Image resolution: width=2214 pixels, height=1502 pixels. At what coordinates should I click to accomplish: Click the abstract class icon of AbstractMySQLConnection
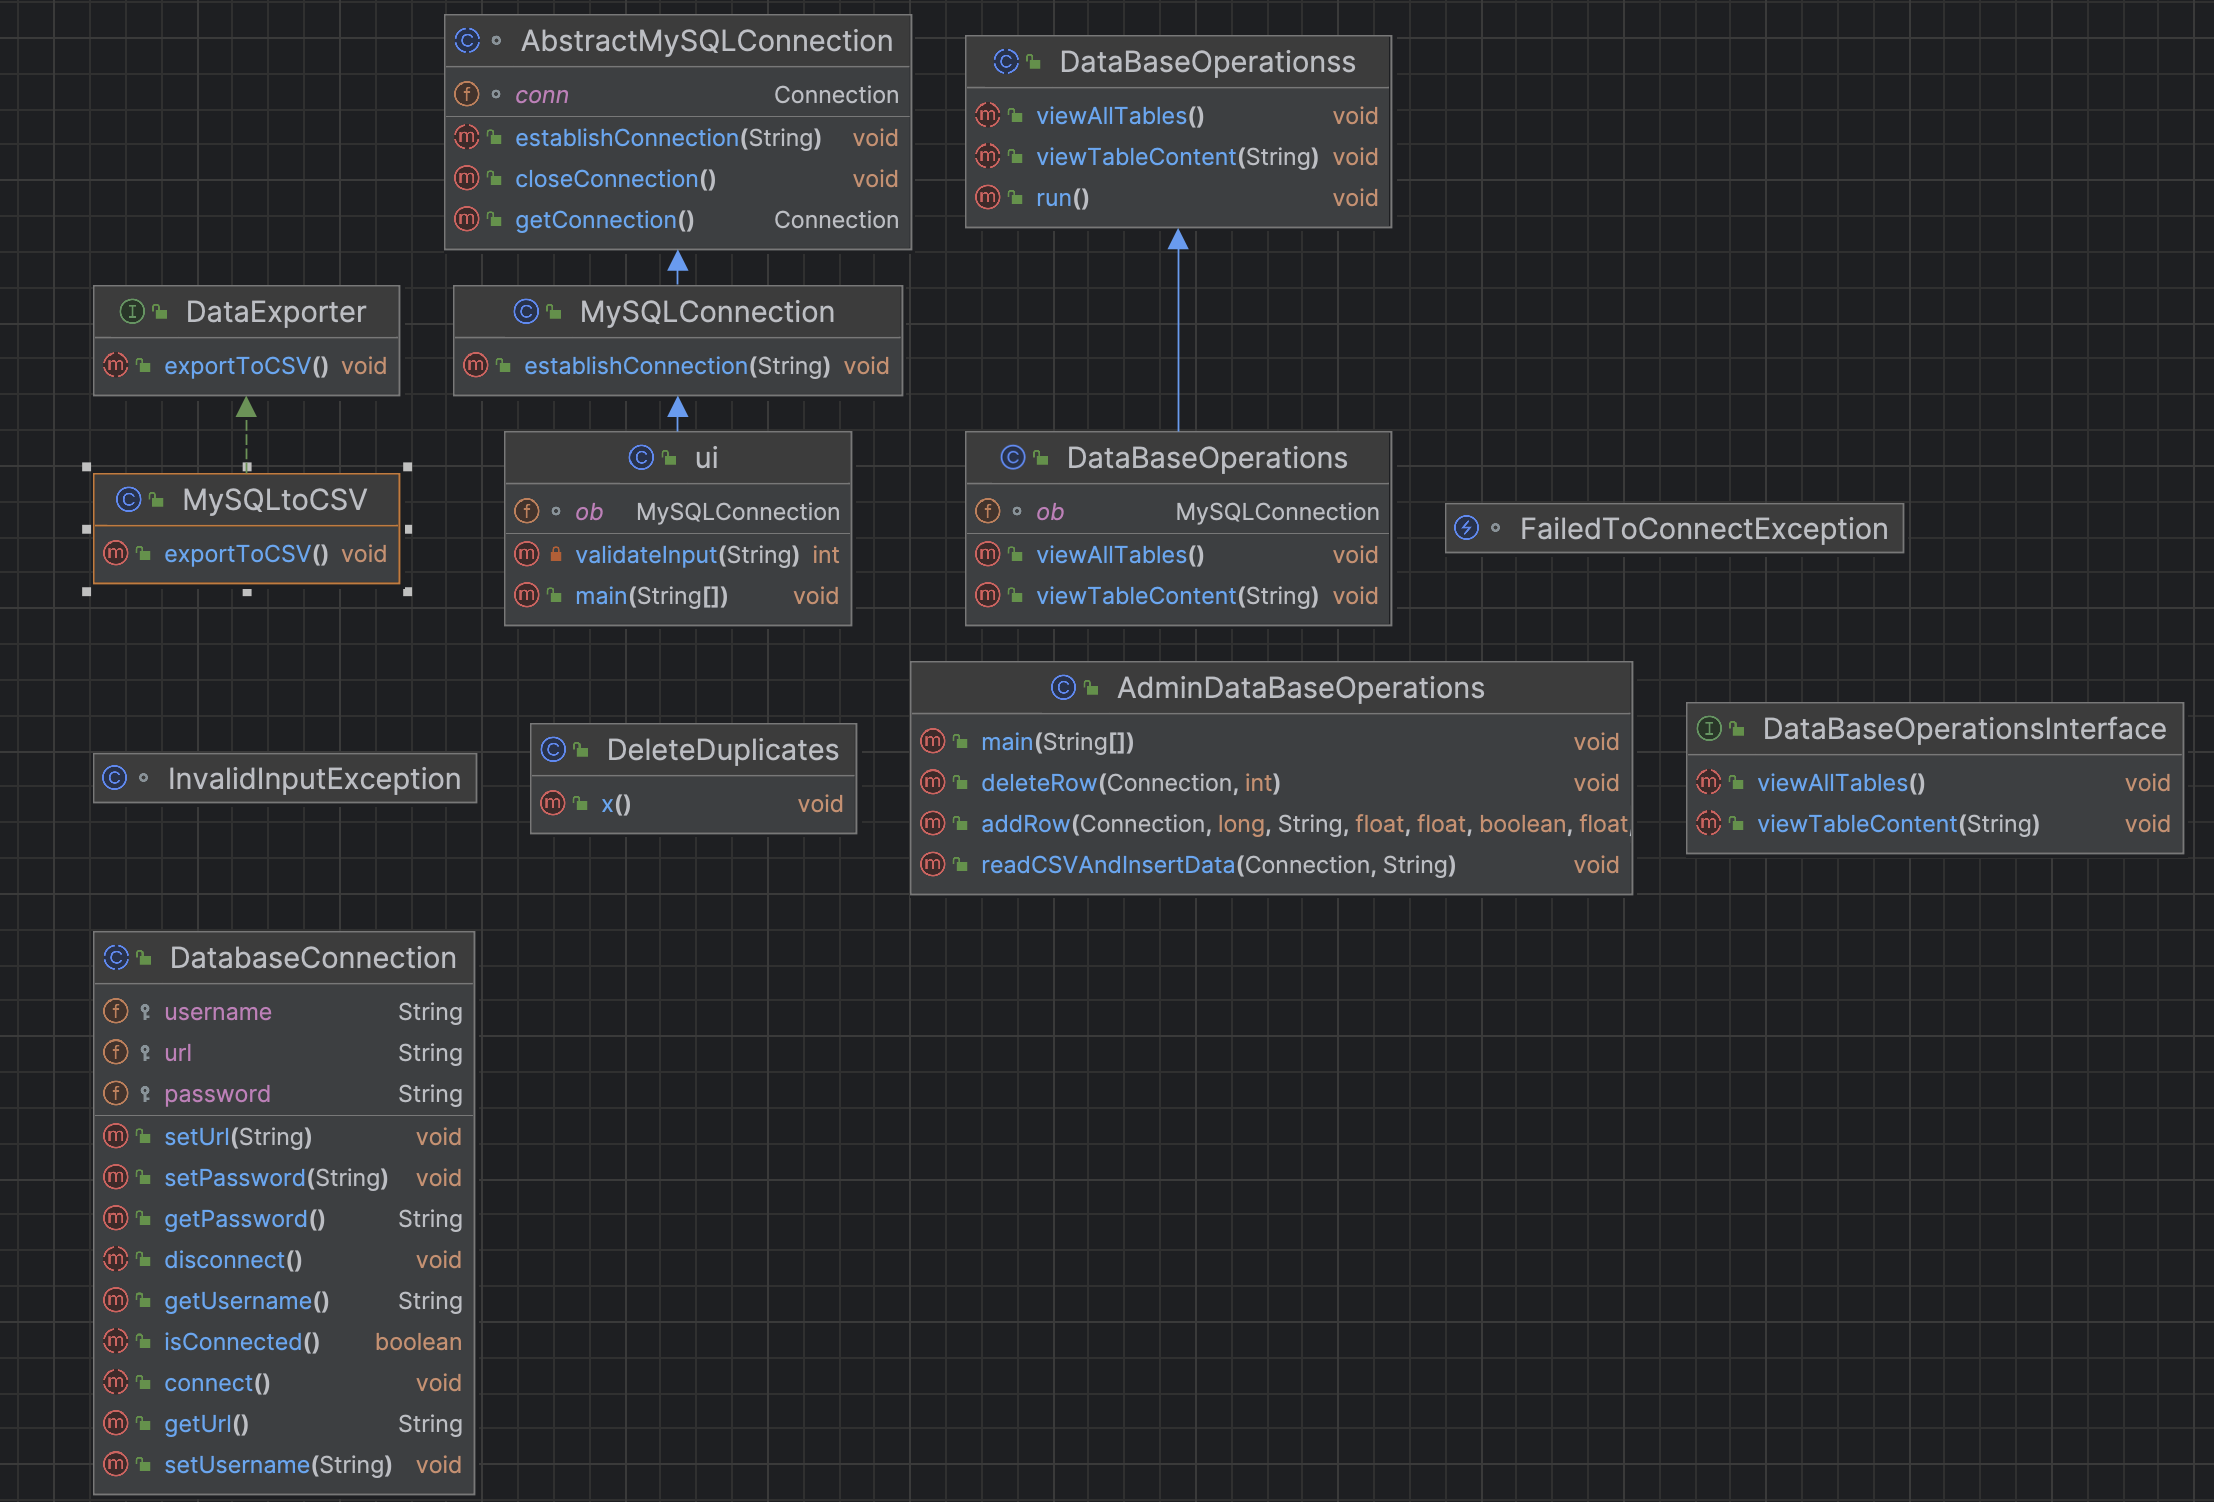coord(467,41)
